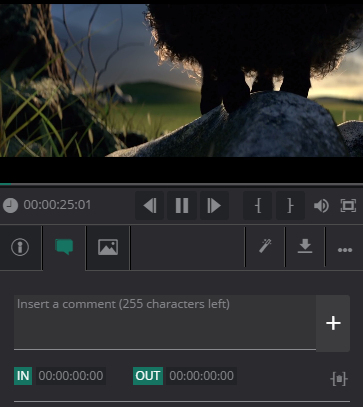The image size is (363, 407).
Task: Edit the OUT timecode 00:00:00:00 field
Action: point(202,376)
